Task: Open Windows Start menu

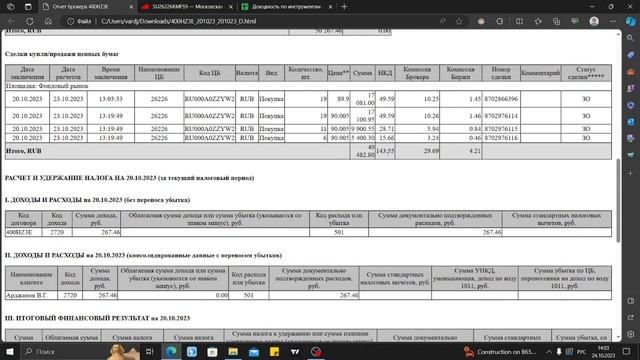Action: (x=10, y=351)
